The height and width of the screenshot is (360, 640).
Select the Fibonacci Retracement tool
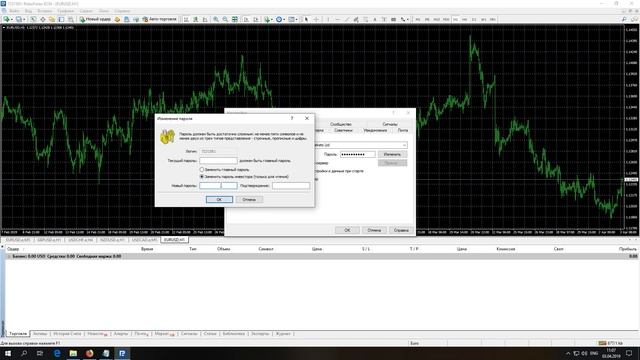tap(365, 19)
